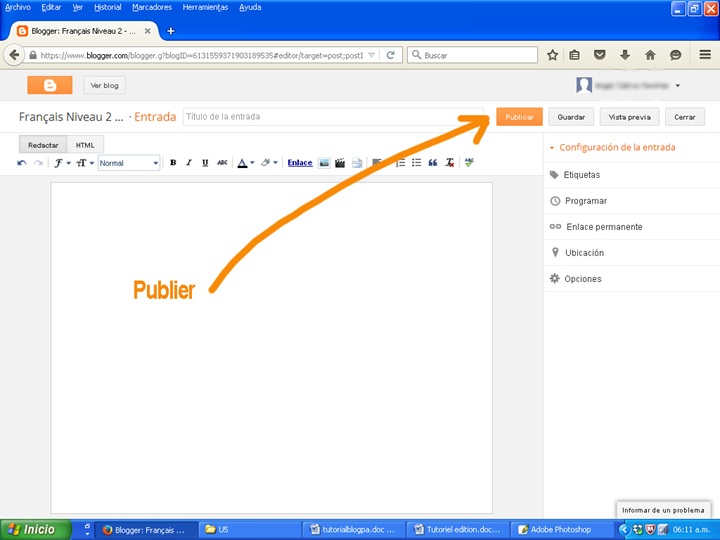Viewport: 720px width, 540px height.
Task: Insert a jump break icon
Action: click(x=357, y=163)
